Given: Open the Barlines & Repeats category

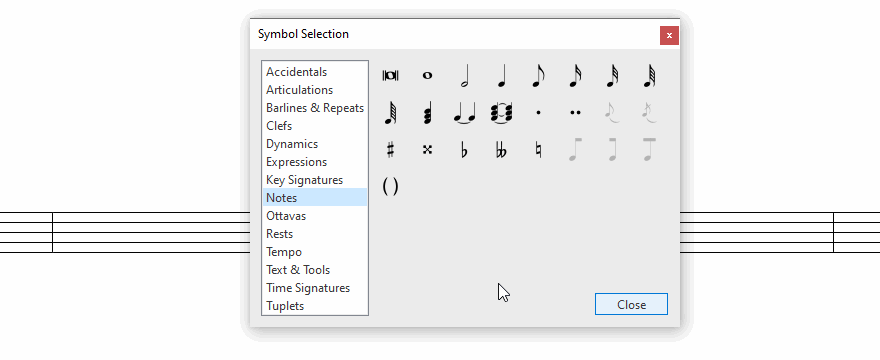Looking at the screenshot, I should (315, 108).
